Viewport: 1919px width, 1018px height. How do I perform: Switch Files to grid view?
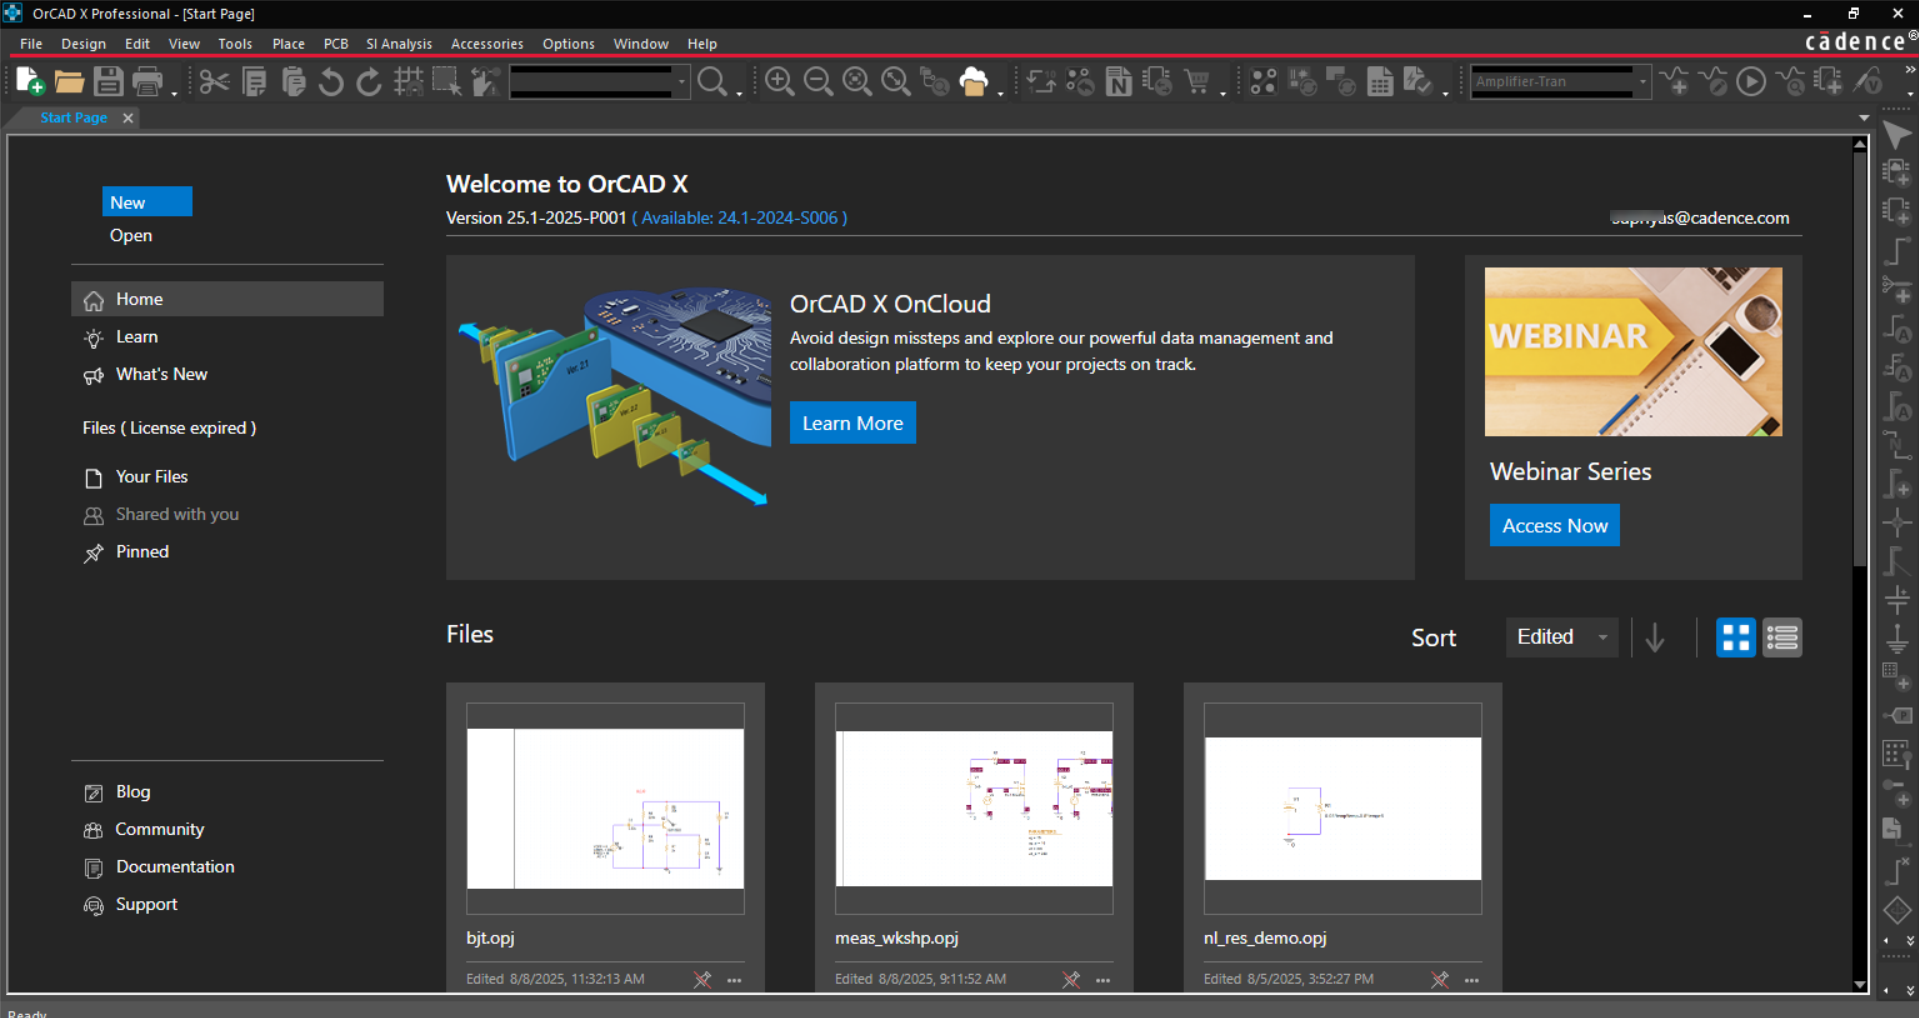[x=1735, y=637]
